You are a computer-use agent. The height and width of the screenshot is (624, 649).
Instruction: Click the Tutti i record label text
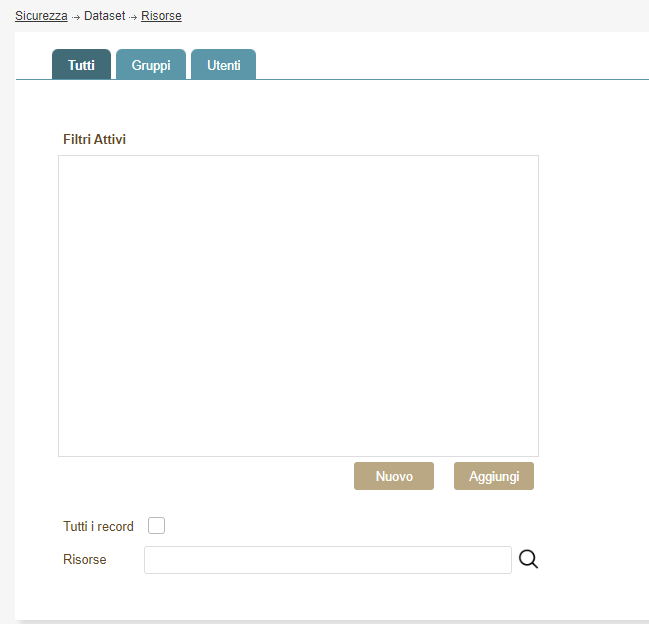coord(98,526)
